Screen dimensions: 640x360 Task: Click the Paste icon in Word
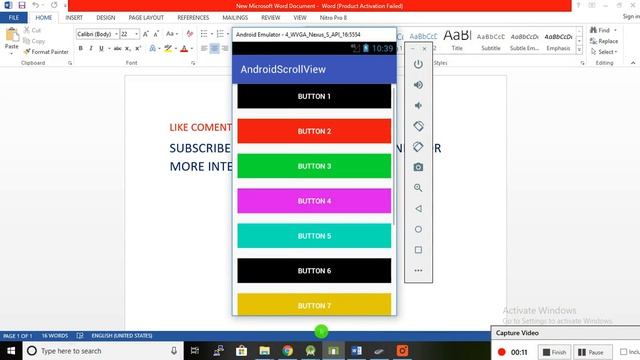coord(11,36)
